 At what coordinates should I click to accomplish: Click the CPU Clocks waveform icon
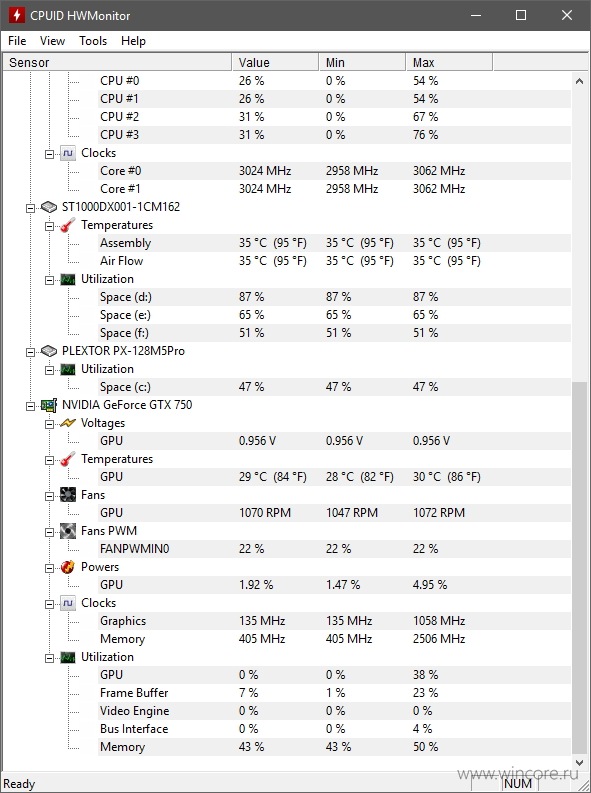(x=68, y=153)
